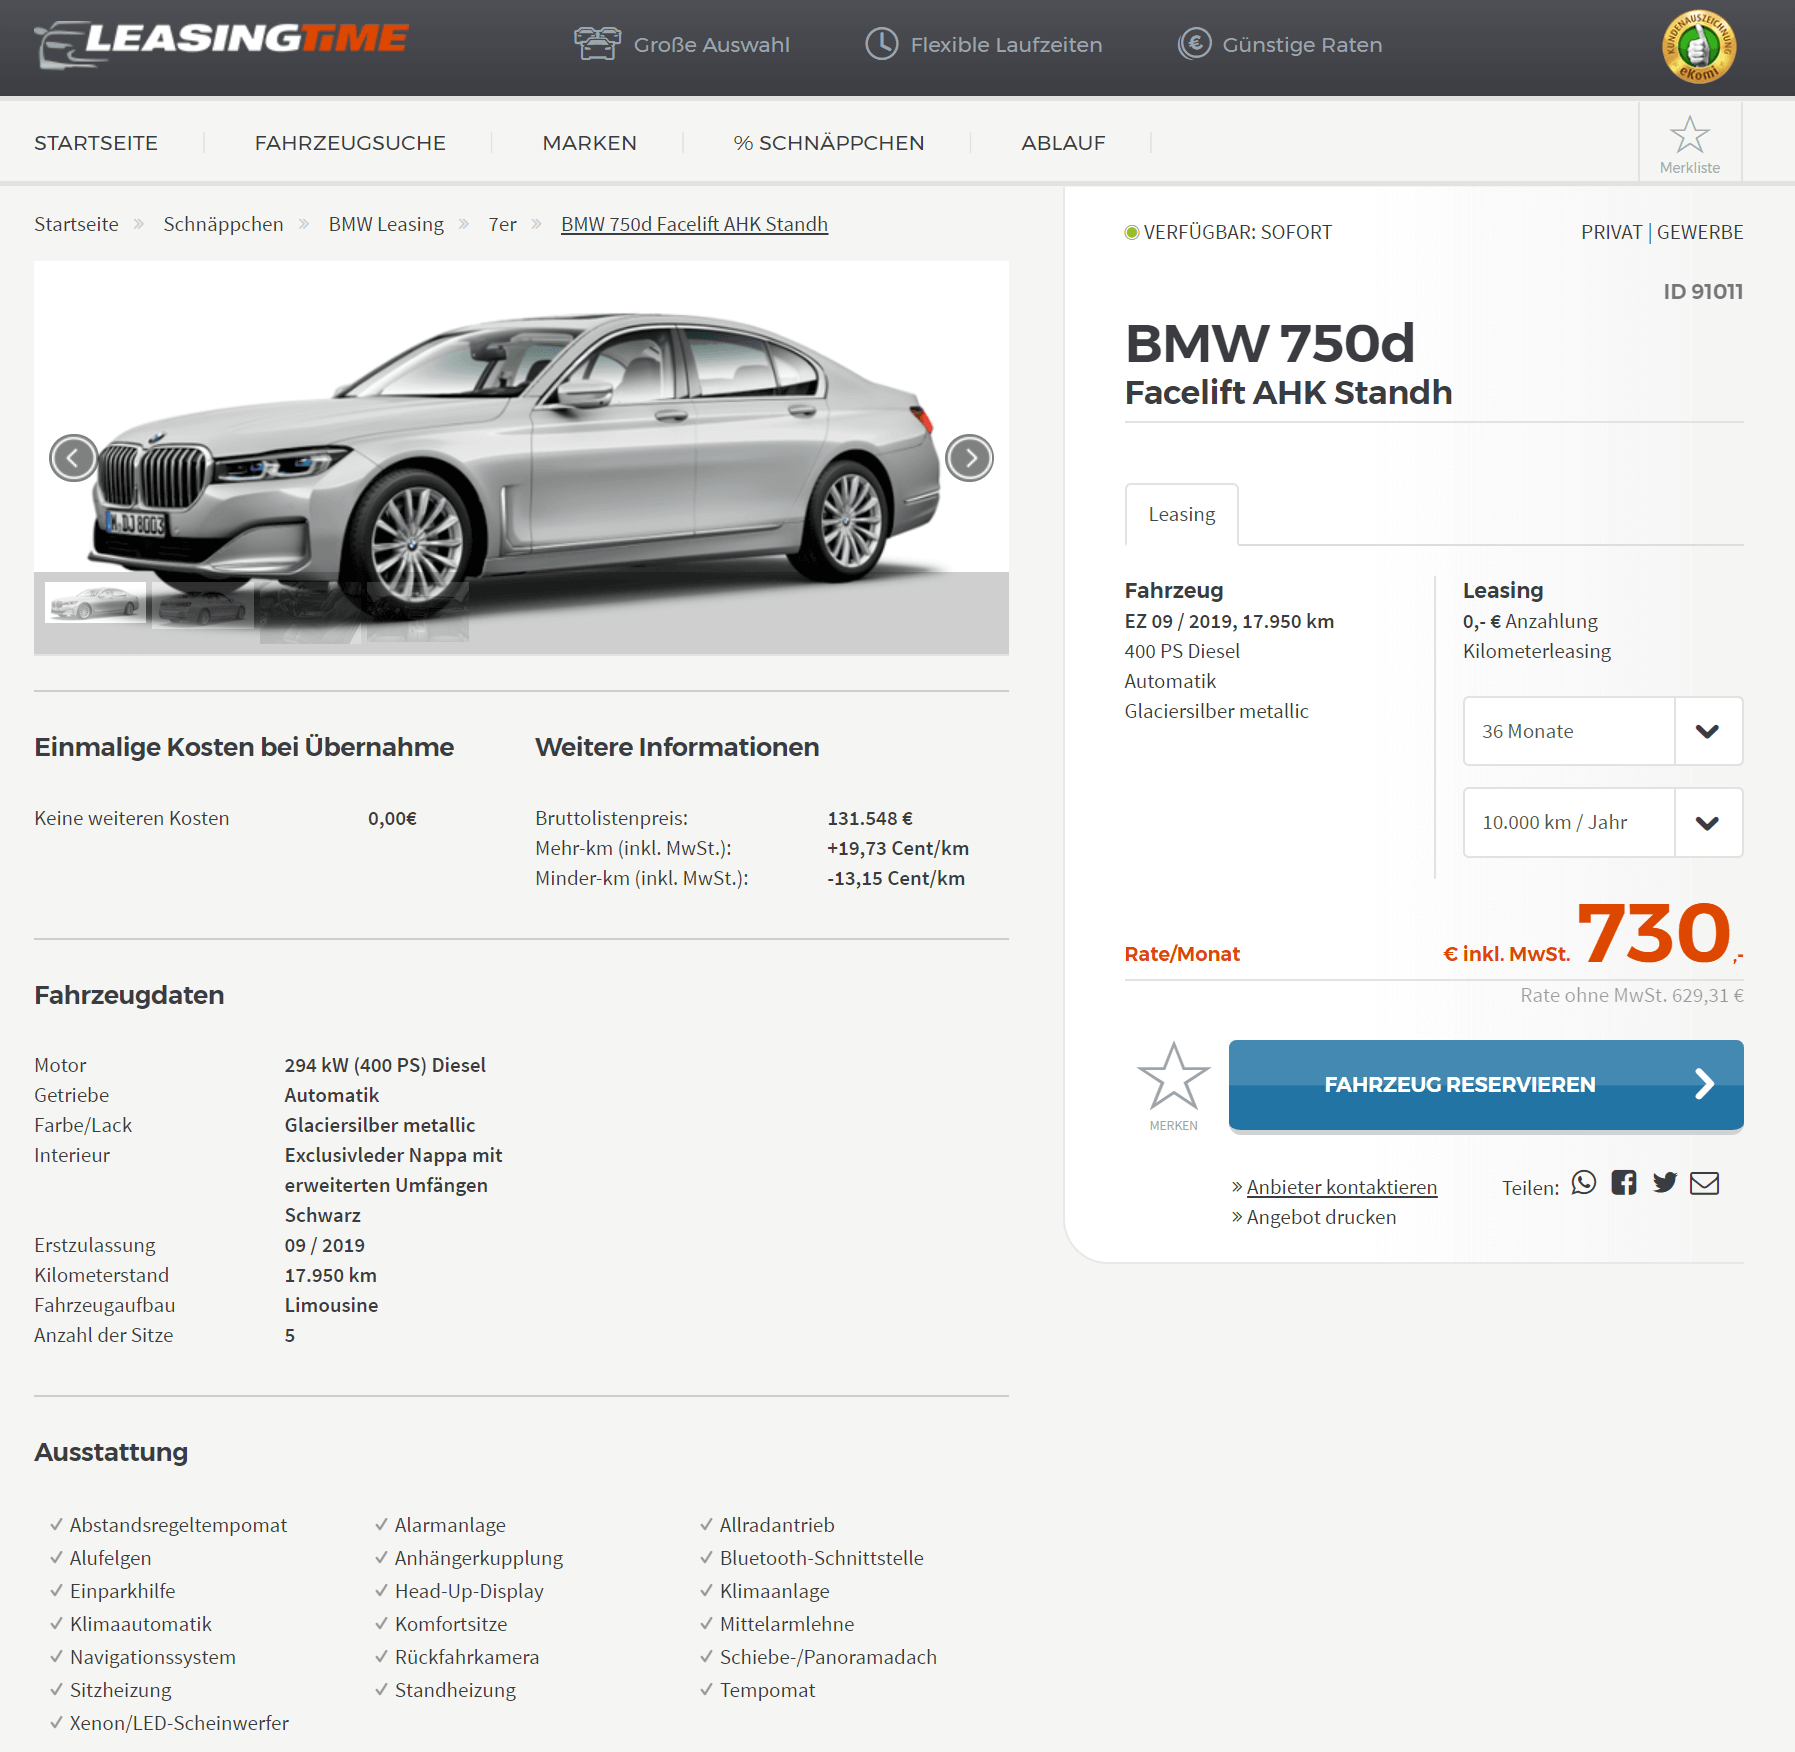Show next car image with right arrow
The width and height of the screenshot is (1795, 1752).
[969, 458]
